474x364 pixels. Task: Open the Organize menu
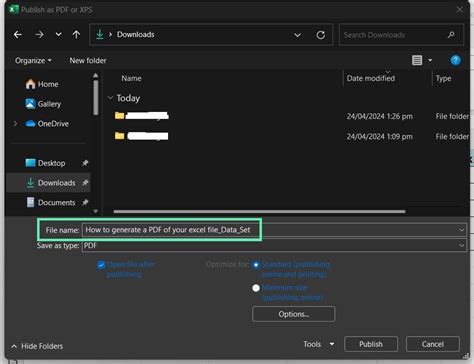point(33,61)
